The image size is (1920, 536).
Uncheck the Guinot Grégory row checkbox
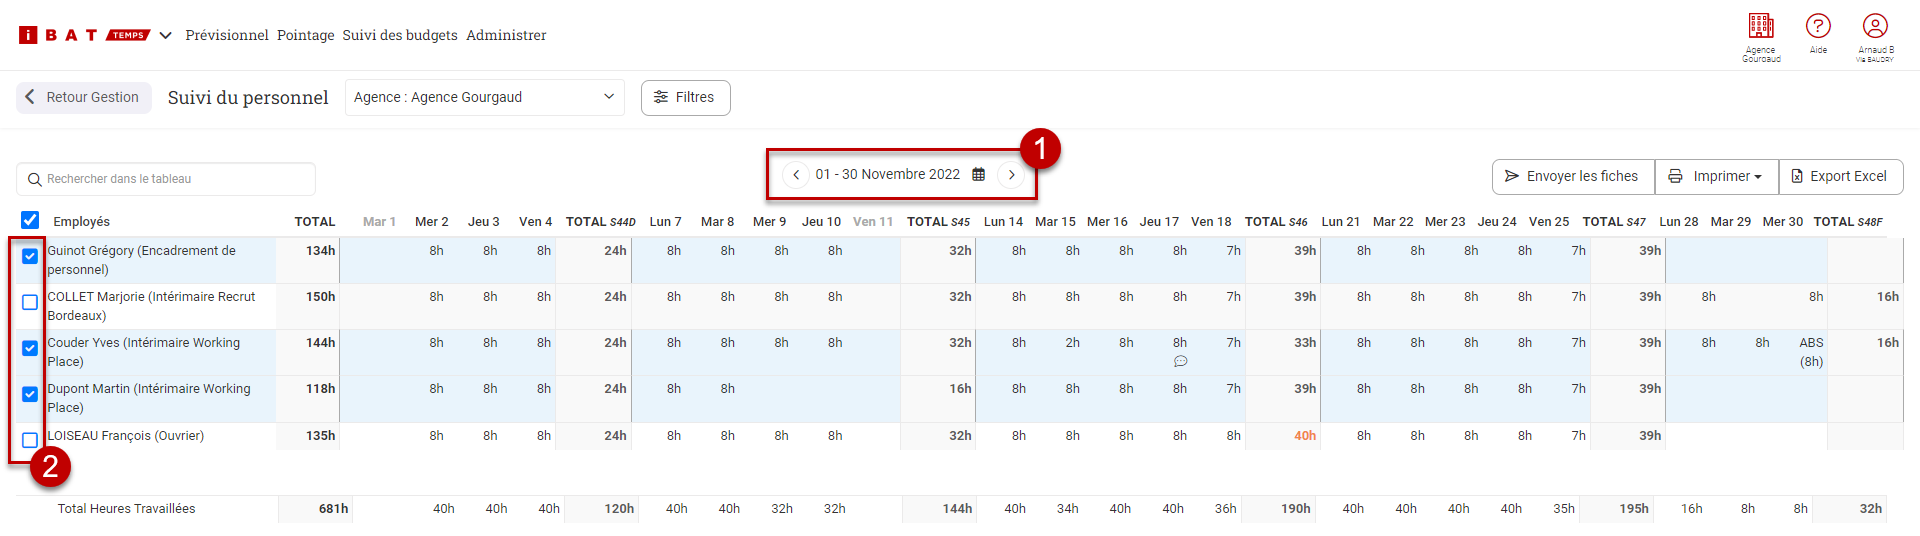30,256
